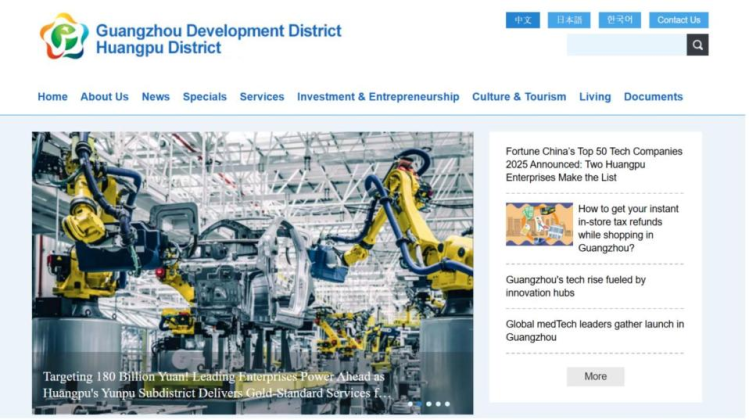Image resolution: width=749 pixels, height=420 pixels.
Task: Select the first carousel slide dot
Action: [410, 404]
